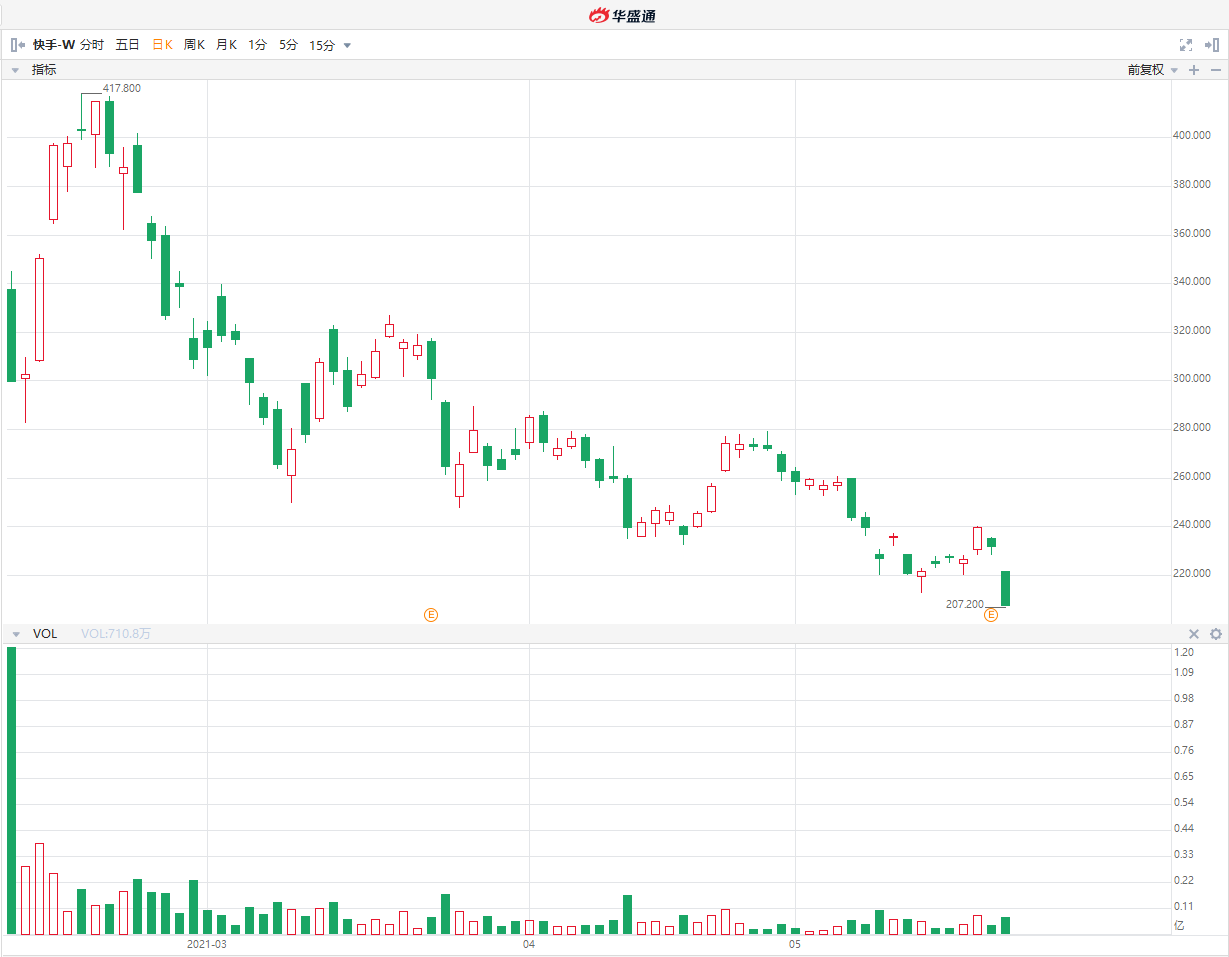Switch to 1分 one-minute chart
Viewport: 1229px width, 957px height.
pos(258,45)
